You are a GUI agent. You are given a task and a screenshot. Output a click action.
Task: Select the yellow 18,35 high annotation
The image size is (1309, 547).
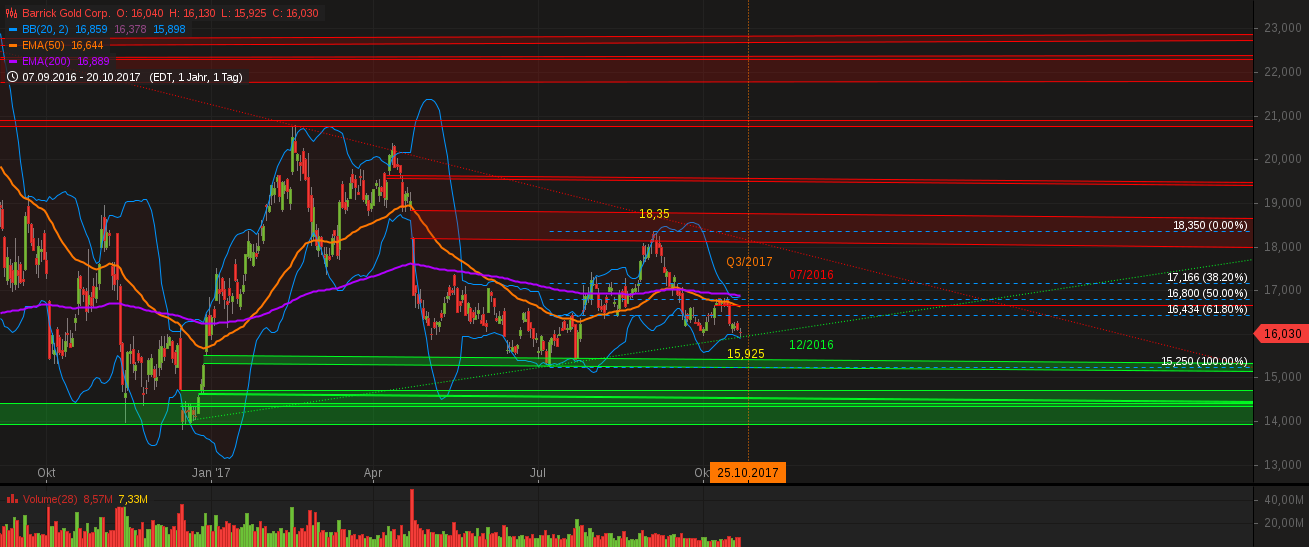point(654,214)
